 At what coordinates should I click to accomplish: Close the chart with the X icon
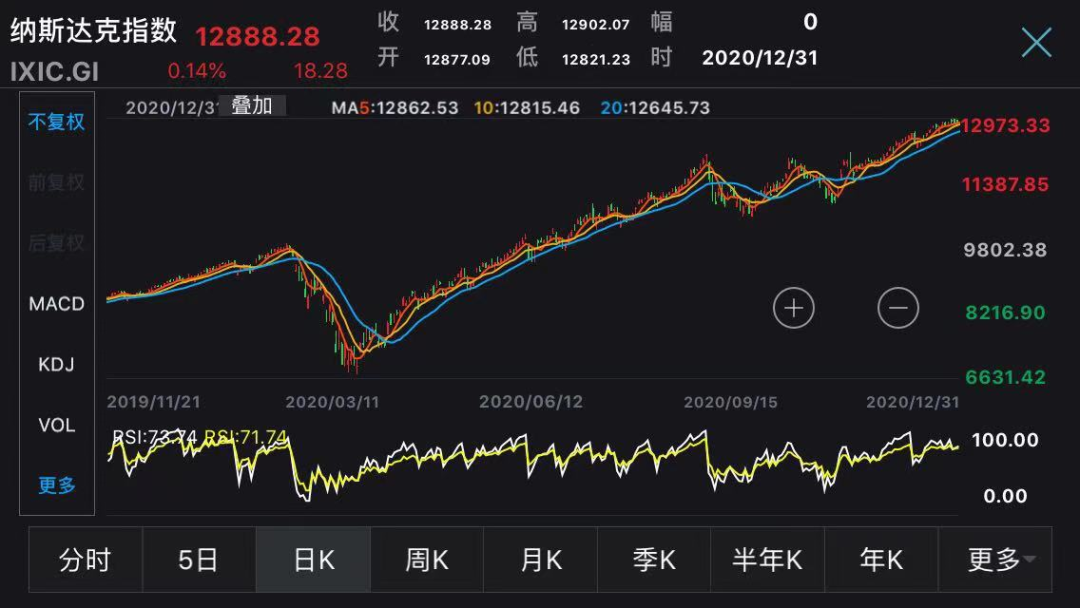tap(1036, 43)
